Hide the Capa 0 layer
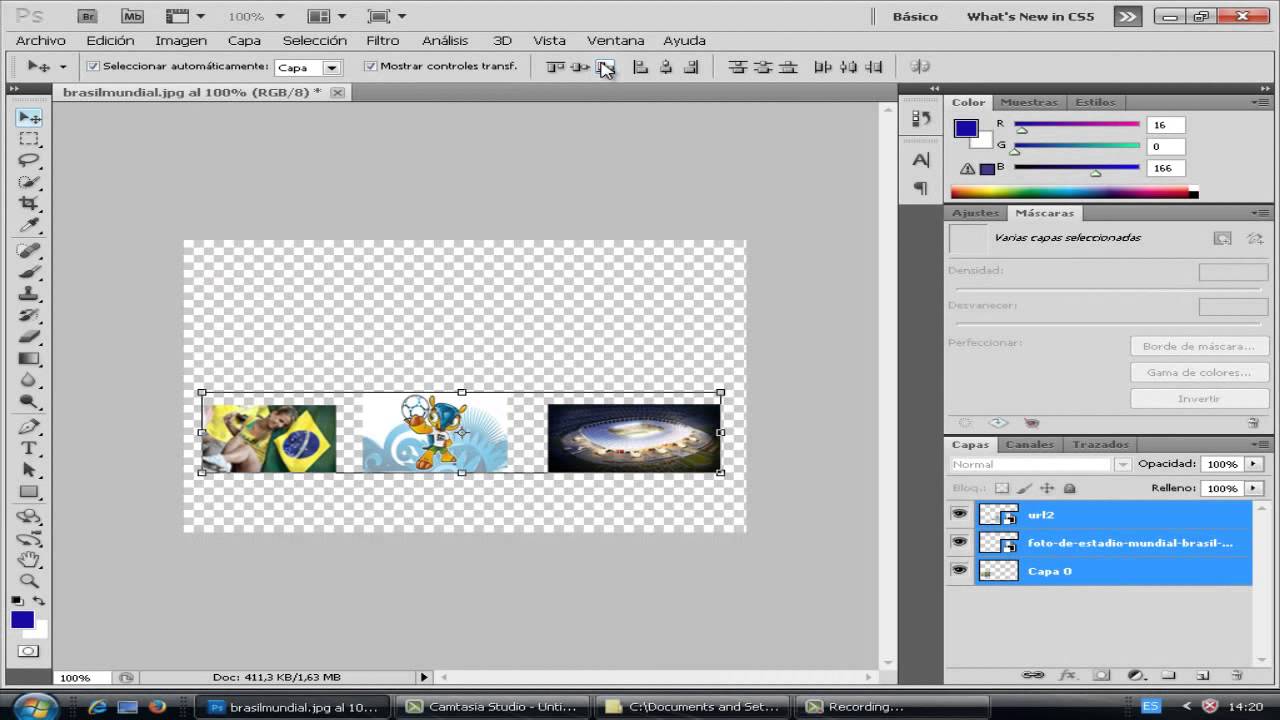1280x720 pixels. point(960,570)
